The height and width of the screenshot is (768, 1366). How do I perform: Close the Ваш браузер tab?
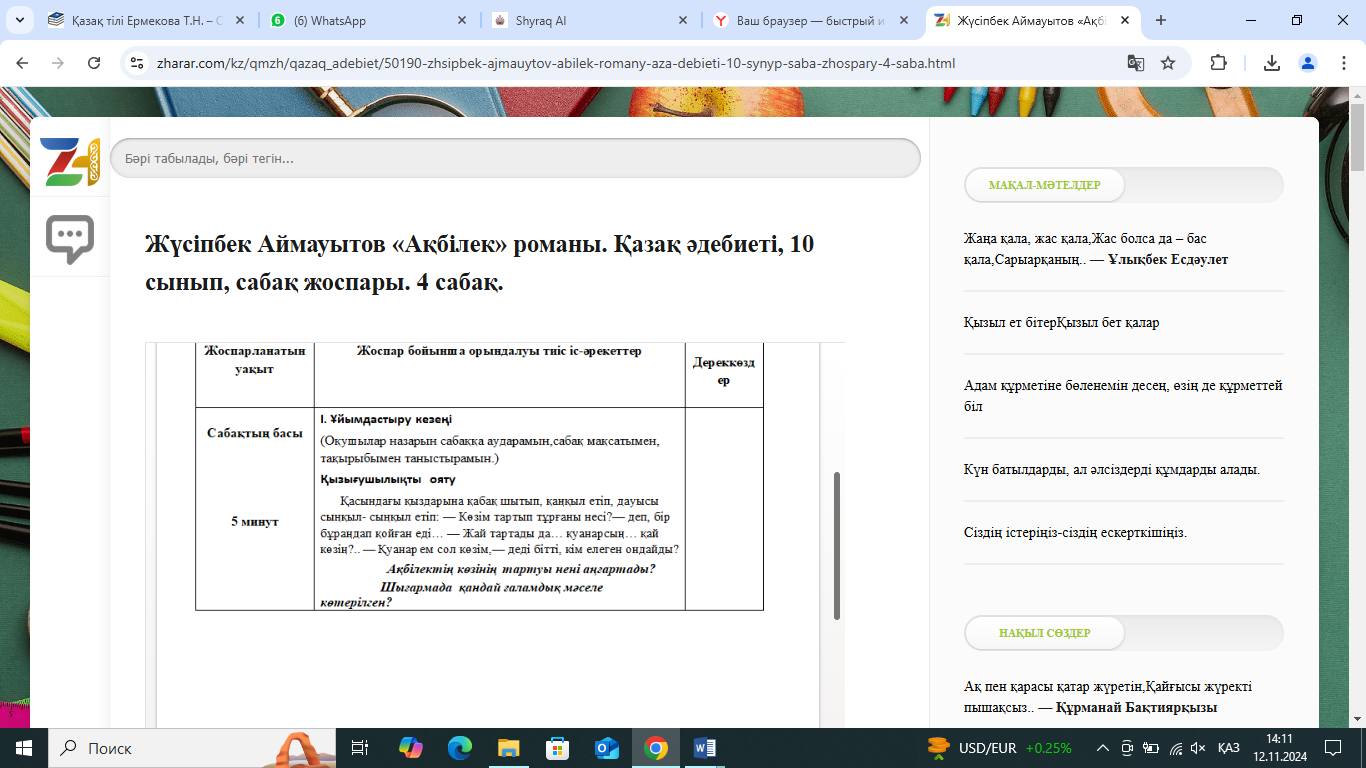click(x=906, y=20)
